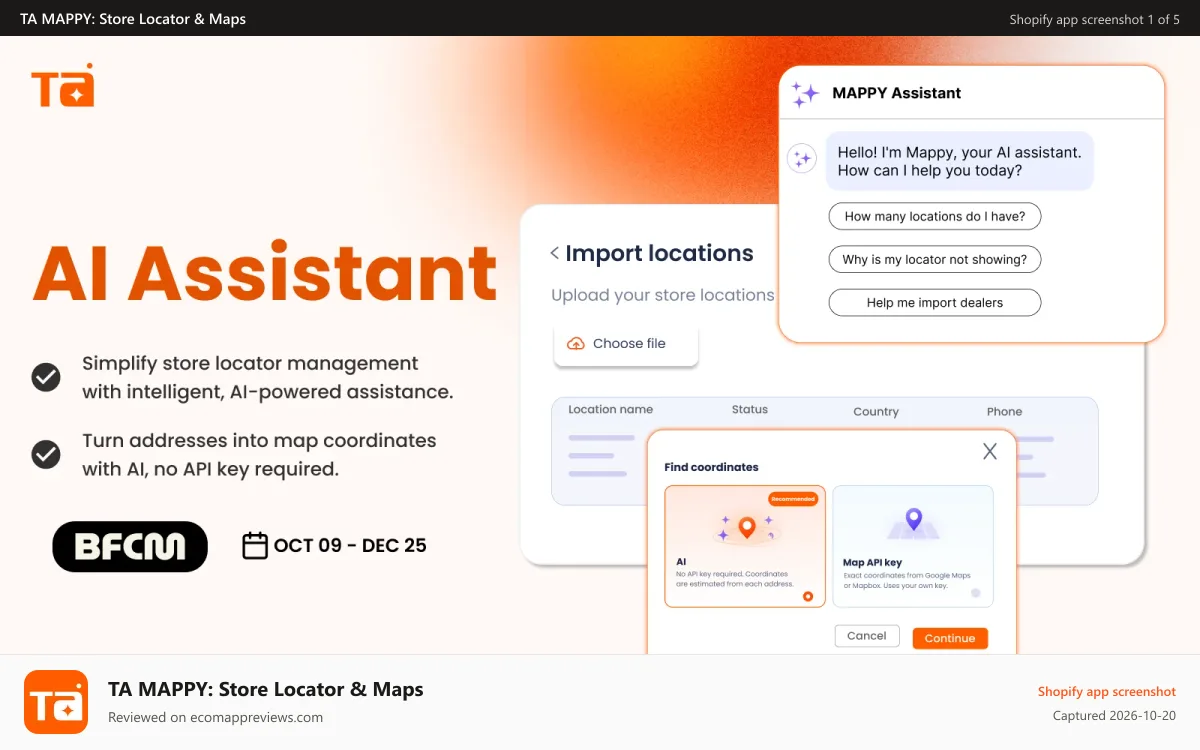This screenshot has height=750, width=1200.
Task: Click 'Shopify app screenshot 1 of 5' header text
Action: tap(1095, 19)
